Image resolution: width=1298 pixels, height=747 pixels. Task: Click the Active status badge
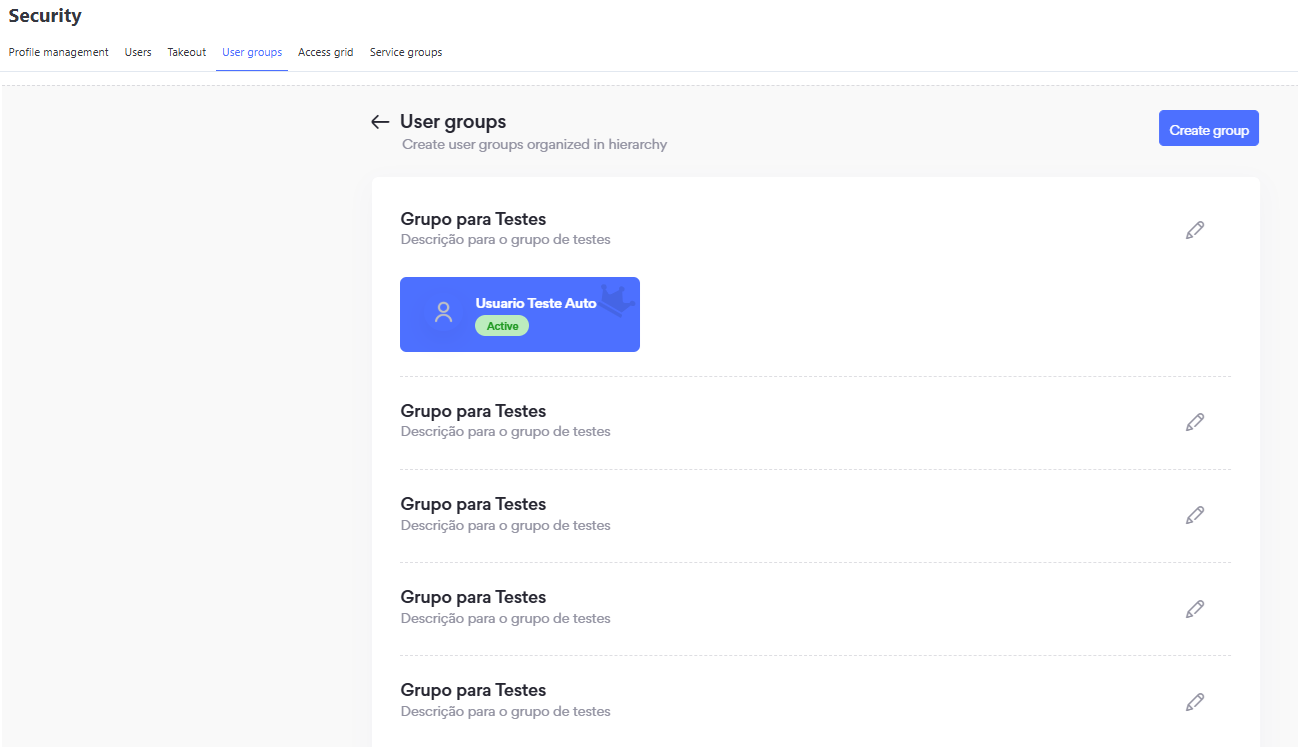pyautogui.click(x=502, y=326)
